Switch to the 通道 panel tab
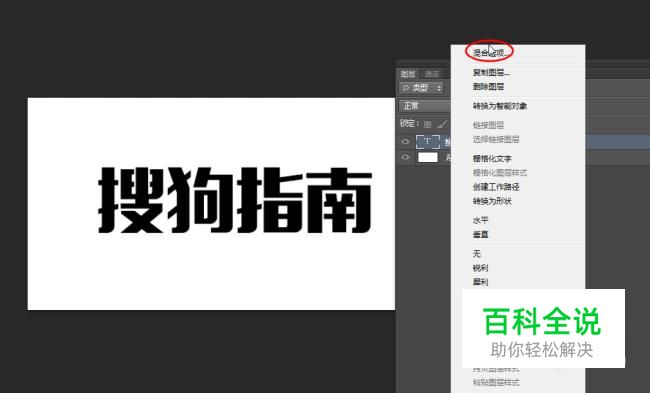 click(432, 74)
